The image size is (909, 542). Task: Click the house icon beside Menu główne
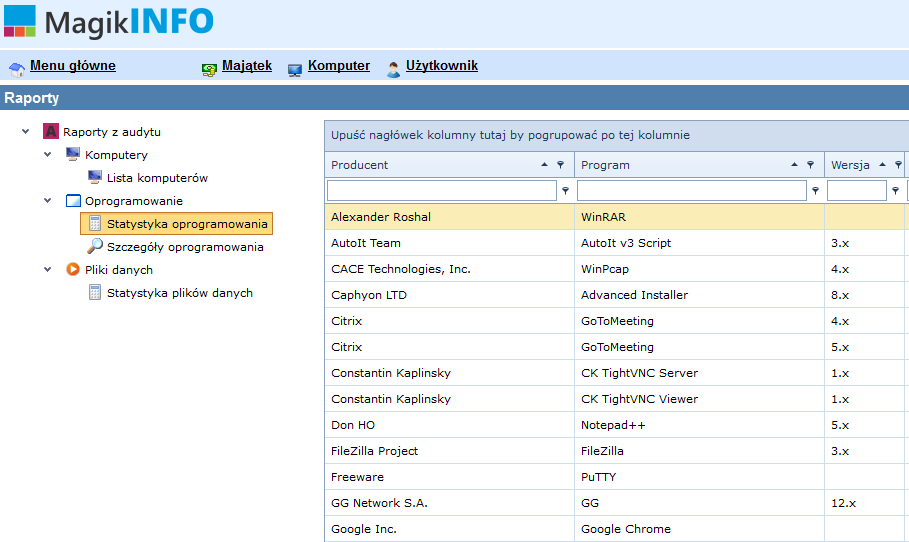tap(17, 70)
